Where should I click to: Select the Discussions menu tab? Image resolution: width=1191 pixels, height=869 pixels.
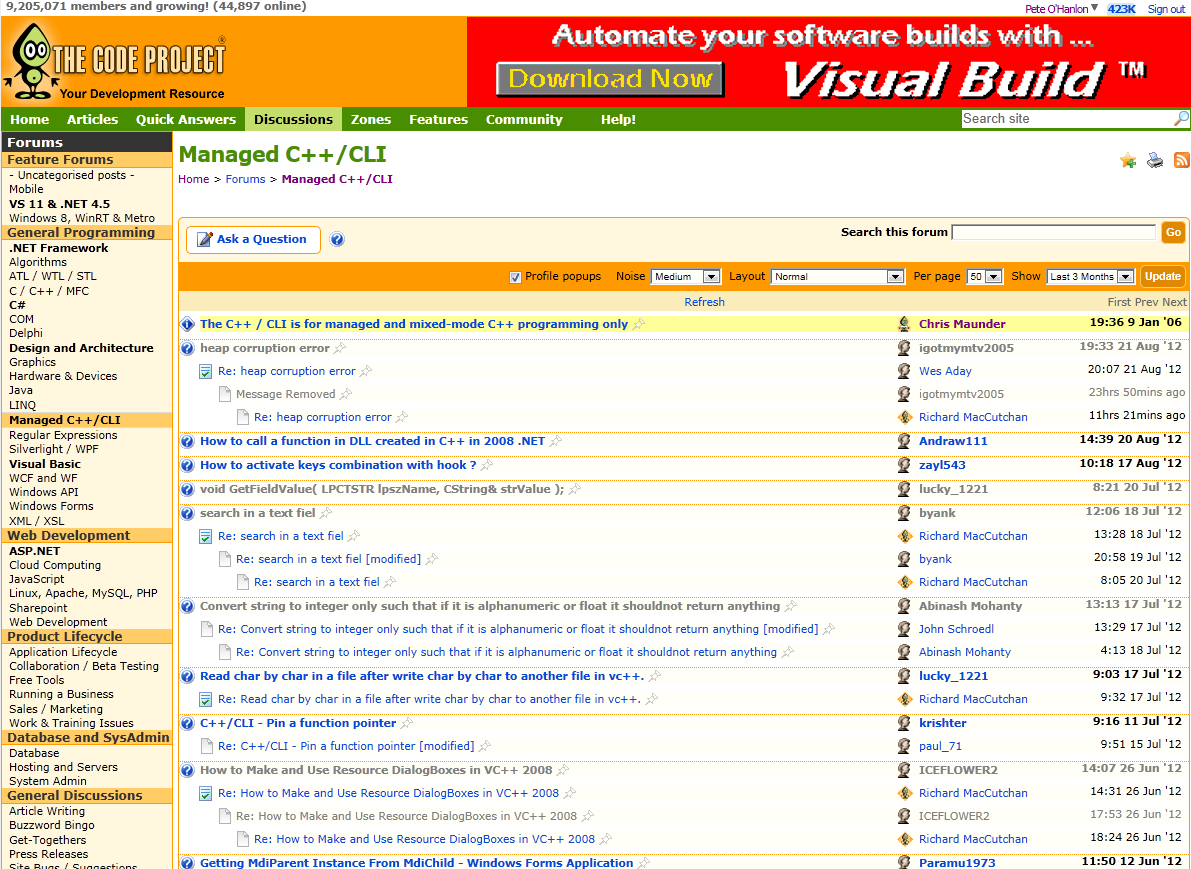pos(293,119)
